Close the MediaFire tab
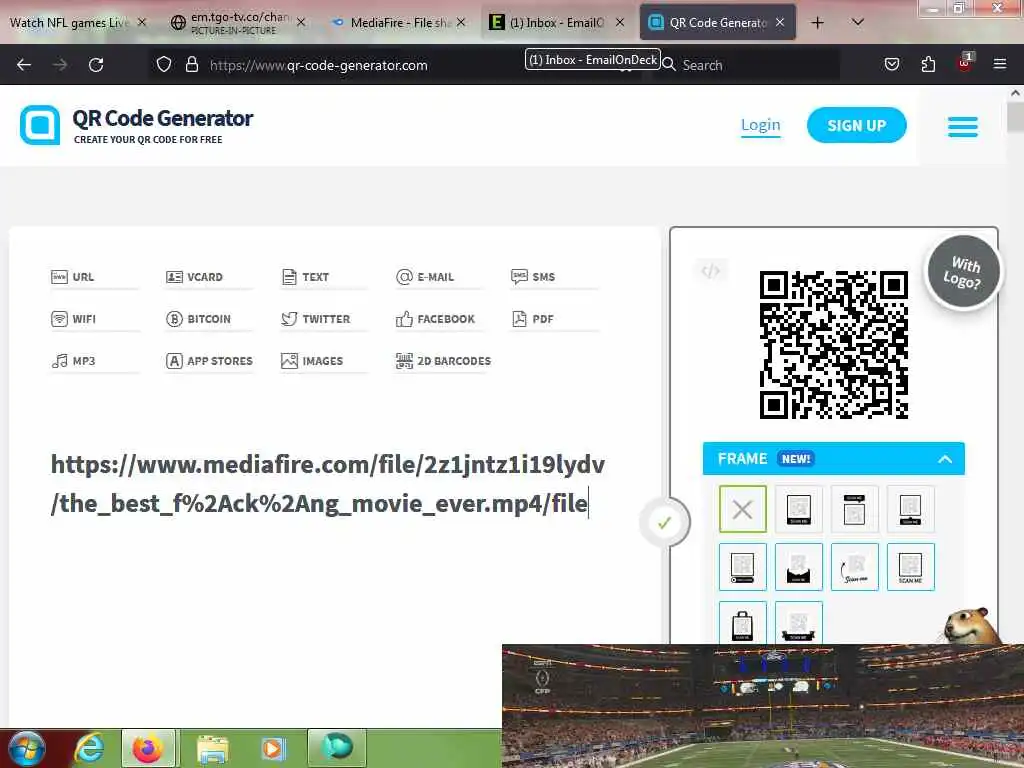Screen dimensions: 1024x768 (461, 22)
